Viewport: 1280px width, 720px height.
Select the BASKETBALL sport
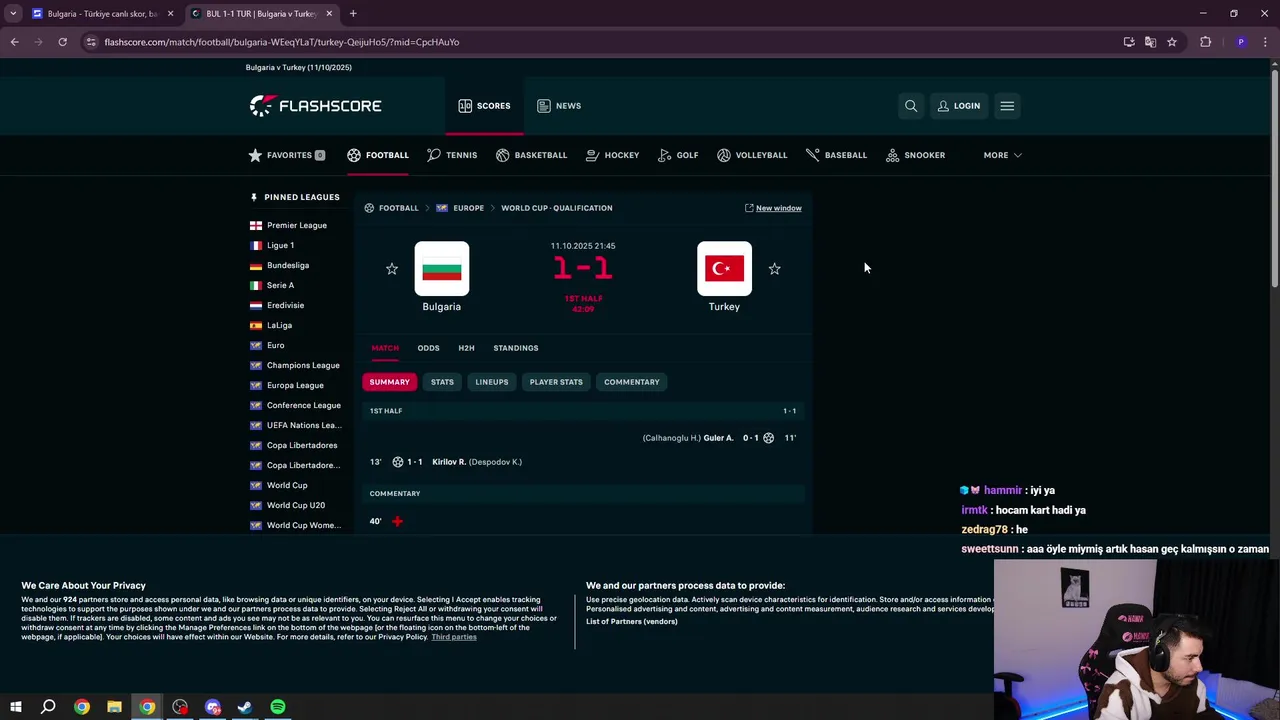(531, 155)
